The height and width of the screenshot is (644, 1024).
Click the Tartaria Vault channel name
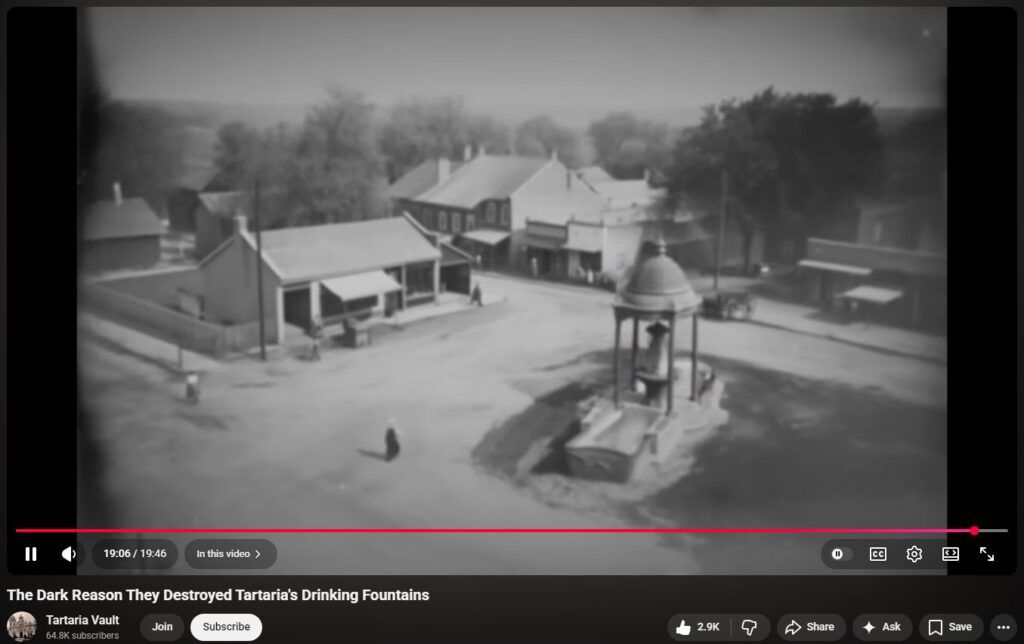[x=82, y=620]
